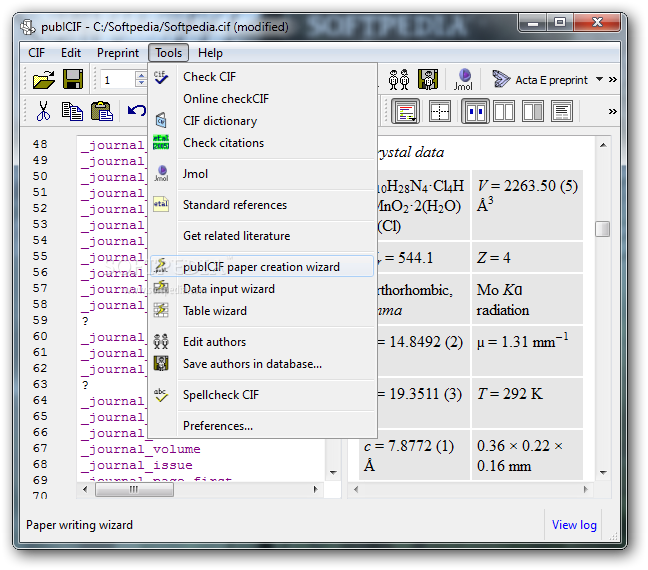Click the Acta E preprint icon

pyautogui.click(x=501, y=79)
